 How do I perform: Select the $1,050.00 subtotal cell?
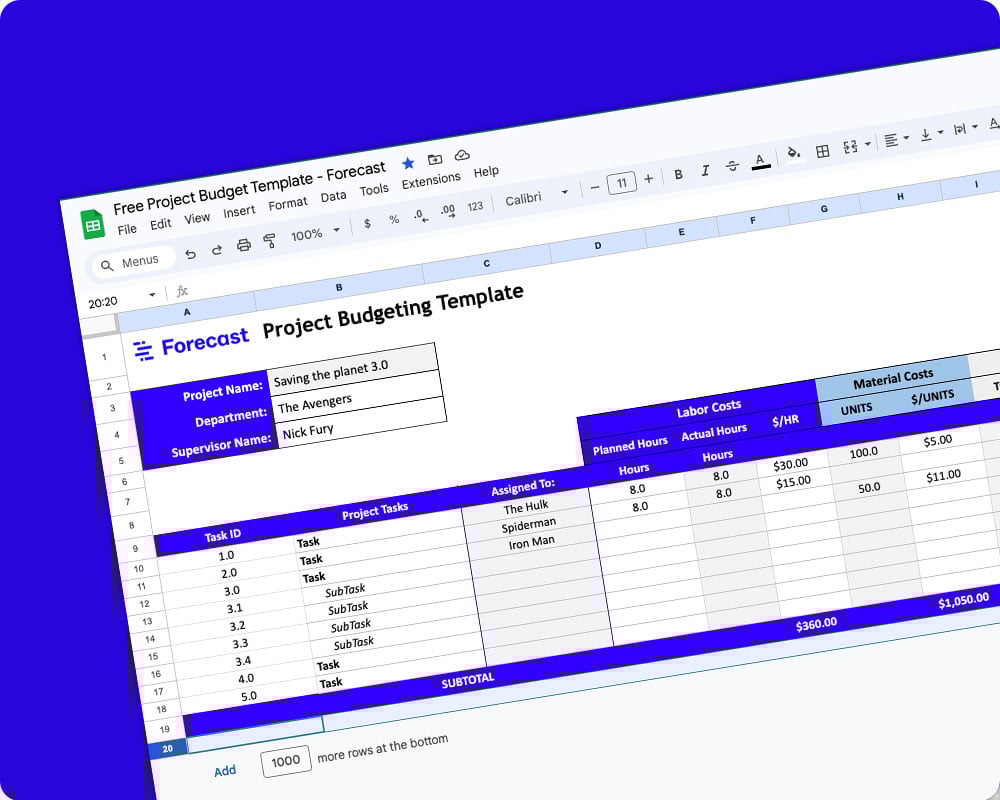click(x=963, y=600)
